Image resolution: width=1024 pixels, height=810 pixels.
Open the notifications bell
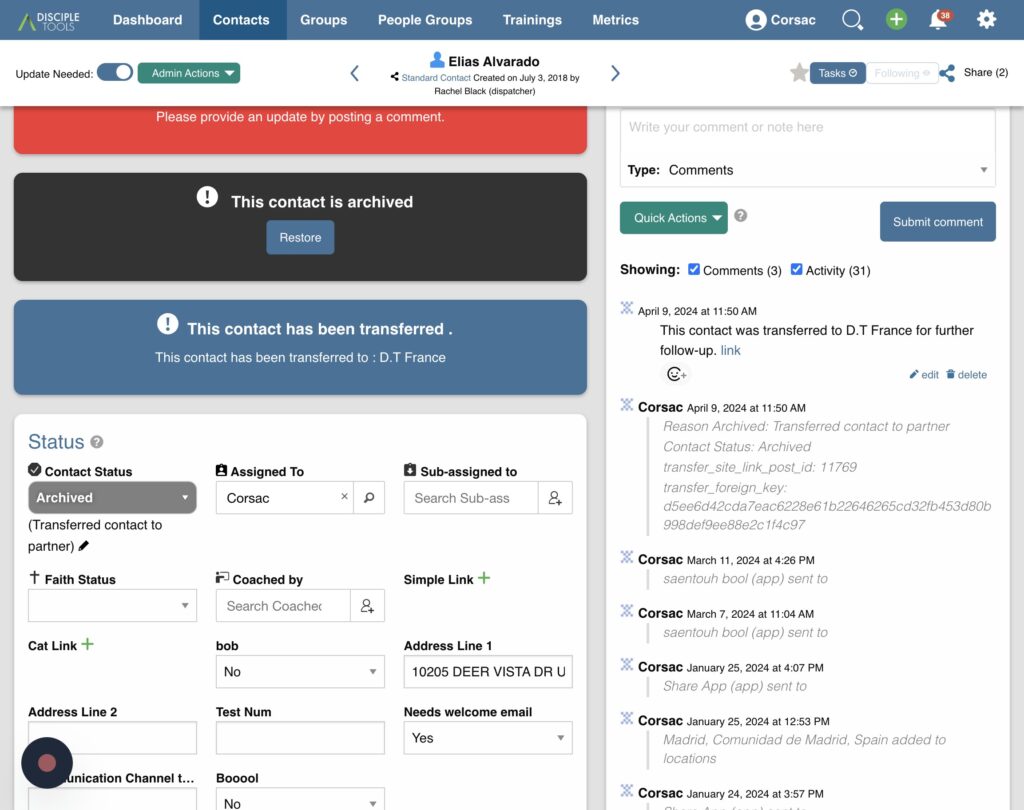(938, 20)
